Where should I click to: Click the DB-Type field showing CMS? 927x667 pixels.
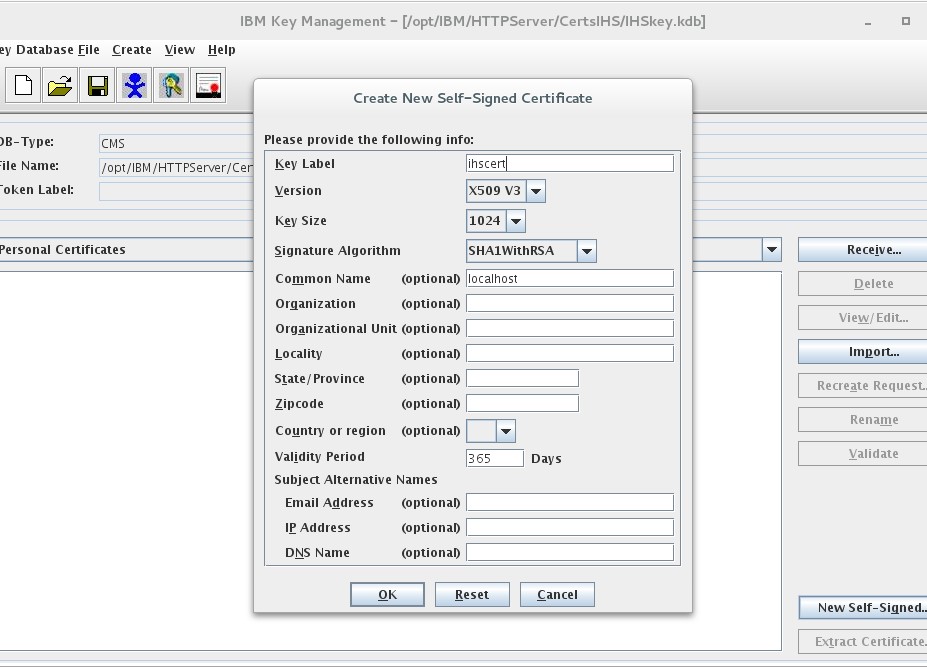177,143
